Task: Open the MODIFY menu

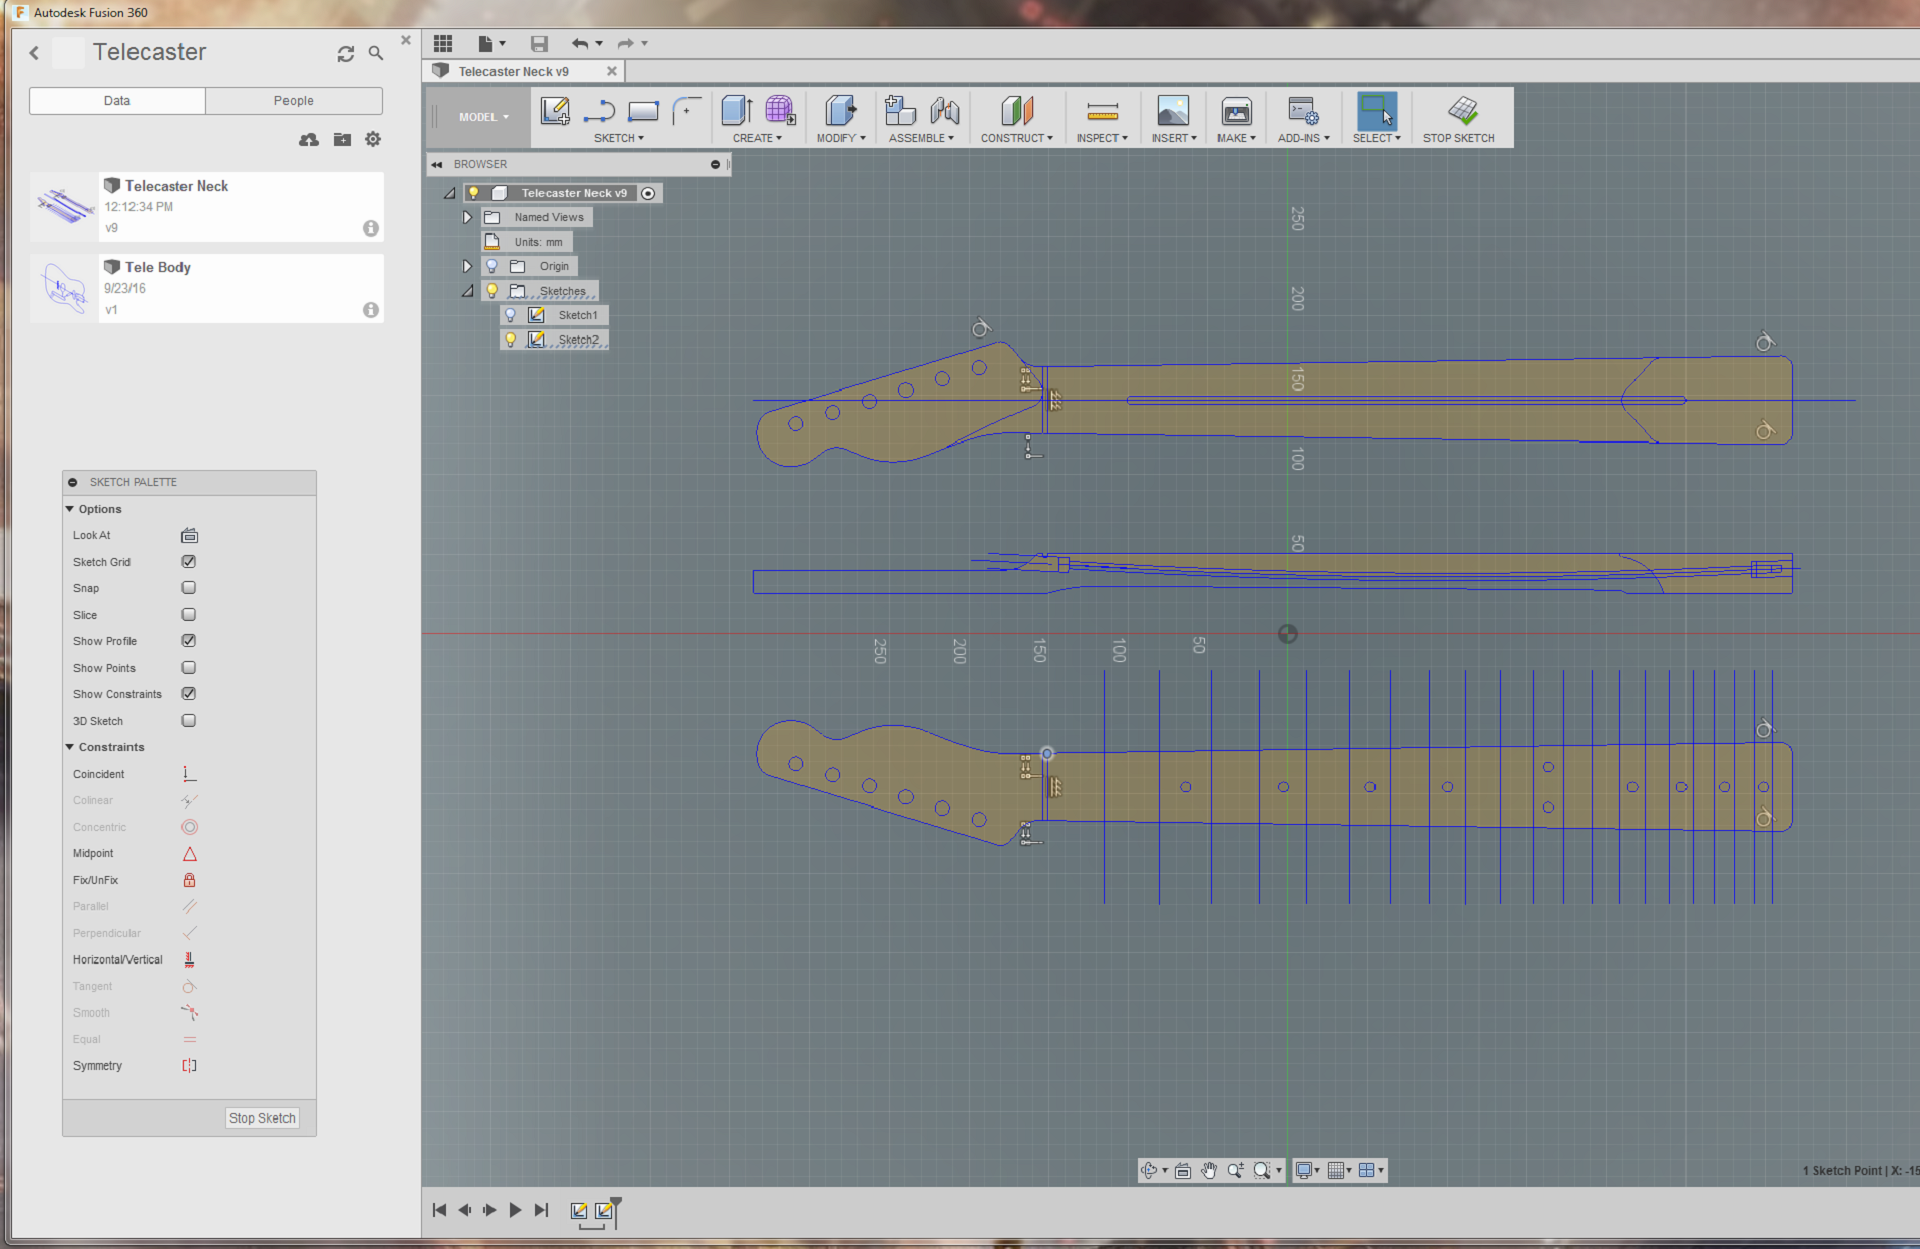Action: pos(840,138)
